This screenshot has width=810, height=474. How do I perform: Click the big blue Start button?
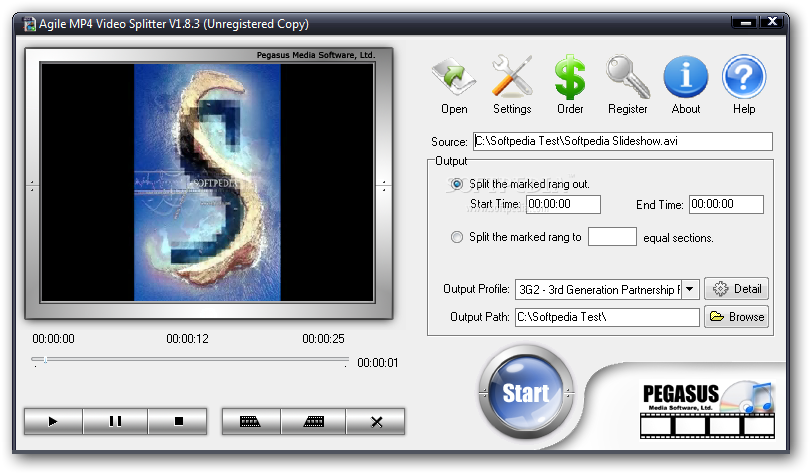click(526, 393)
